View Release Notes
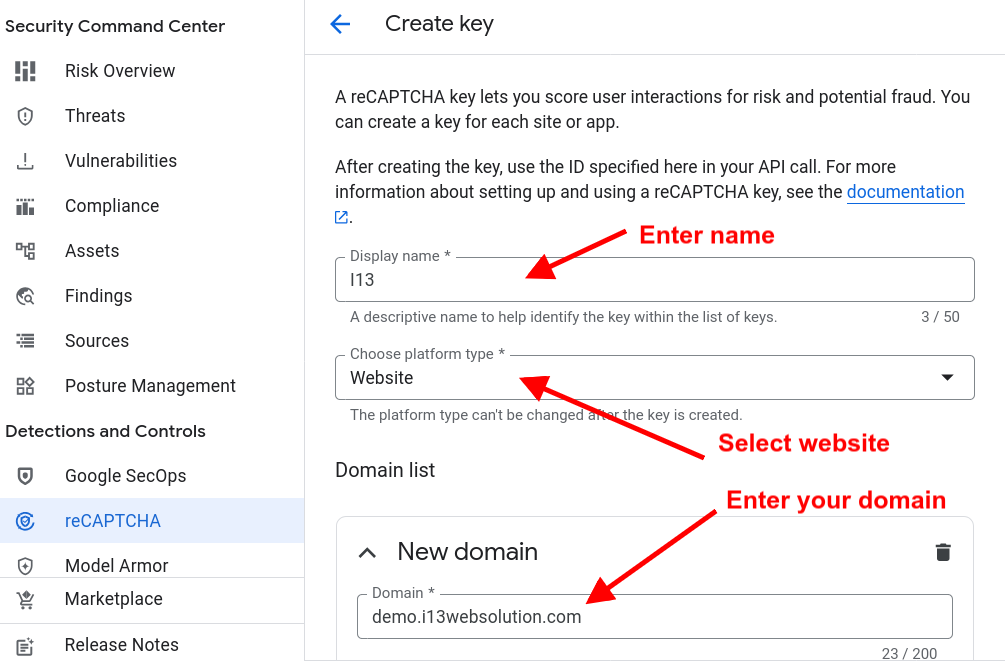The image size is (1005, 661). [x=121, y=645]
